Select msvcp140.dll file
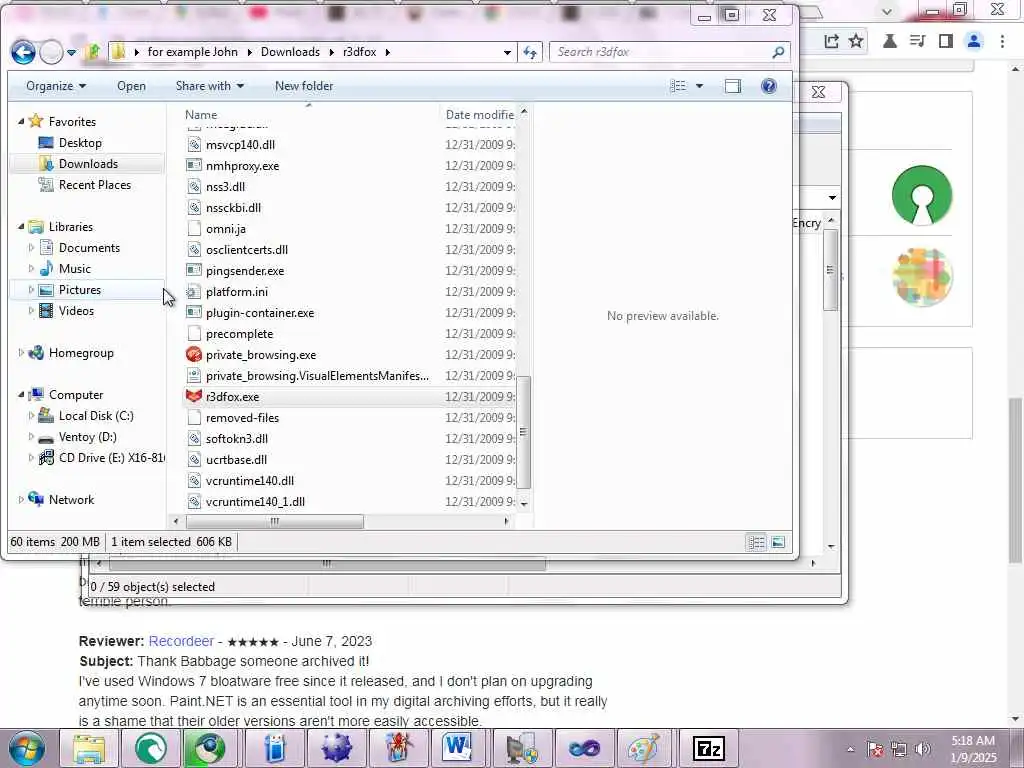The width and height of the screenshot is (1024, 768). (x=240, y=145)
